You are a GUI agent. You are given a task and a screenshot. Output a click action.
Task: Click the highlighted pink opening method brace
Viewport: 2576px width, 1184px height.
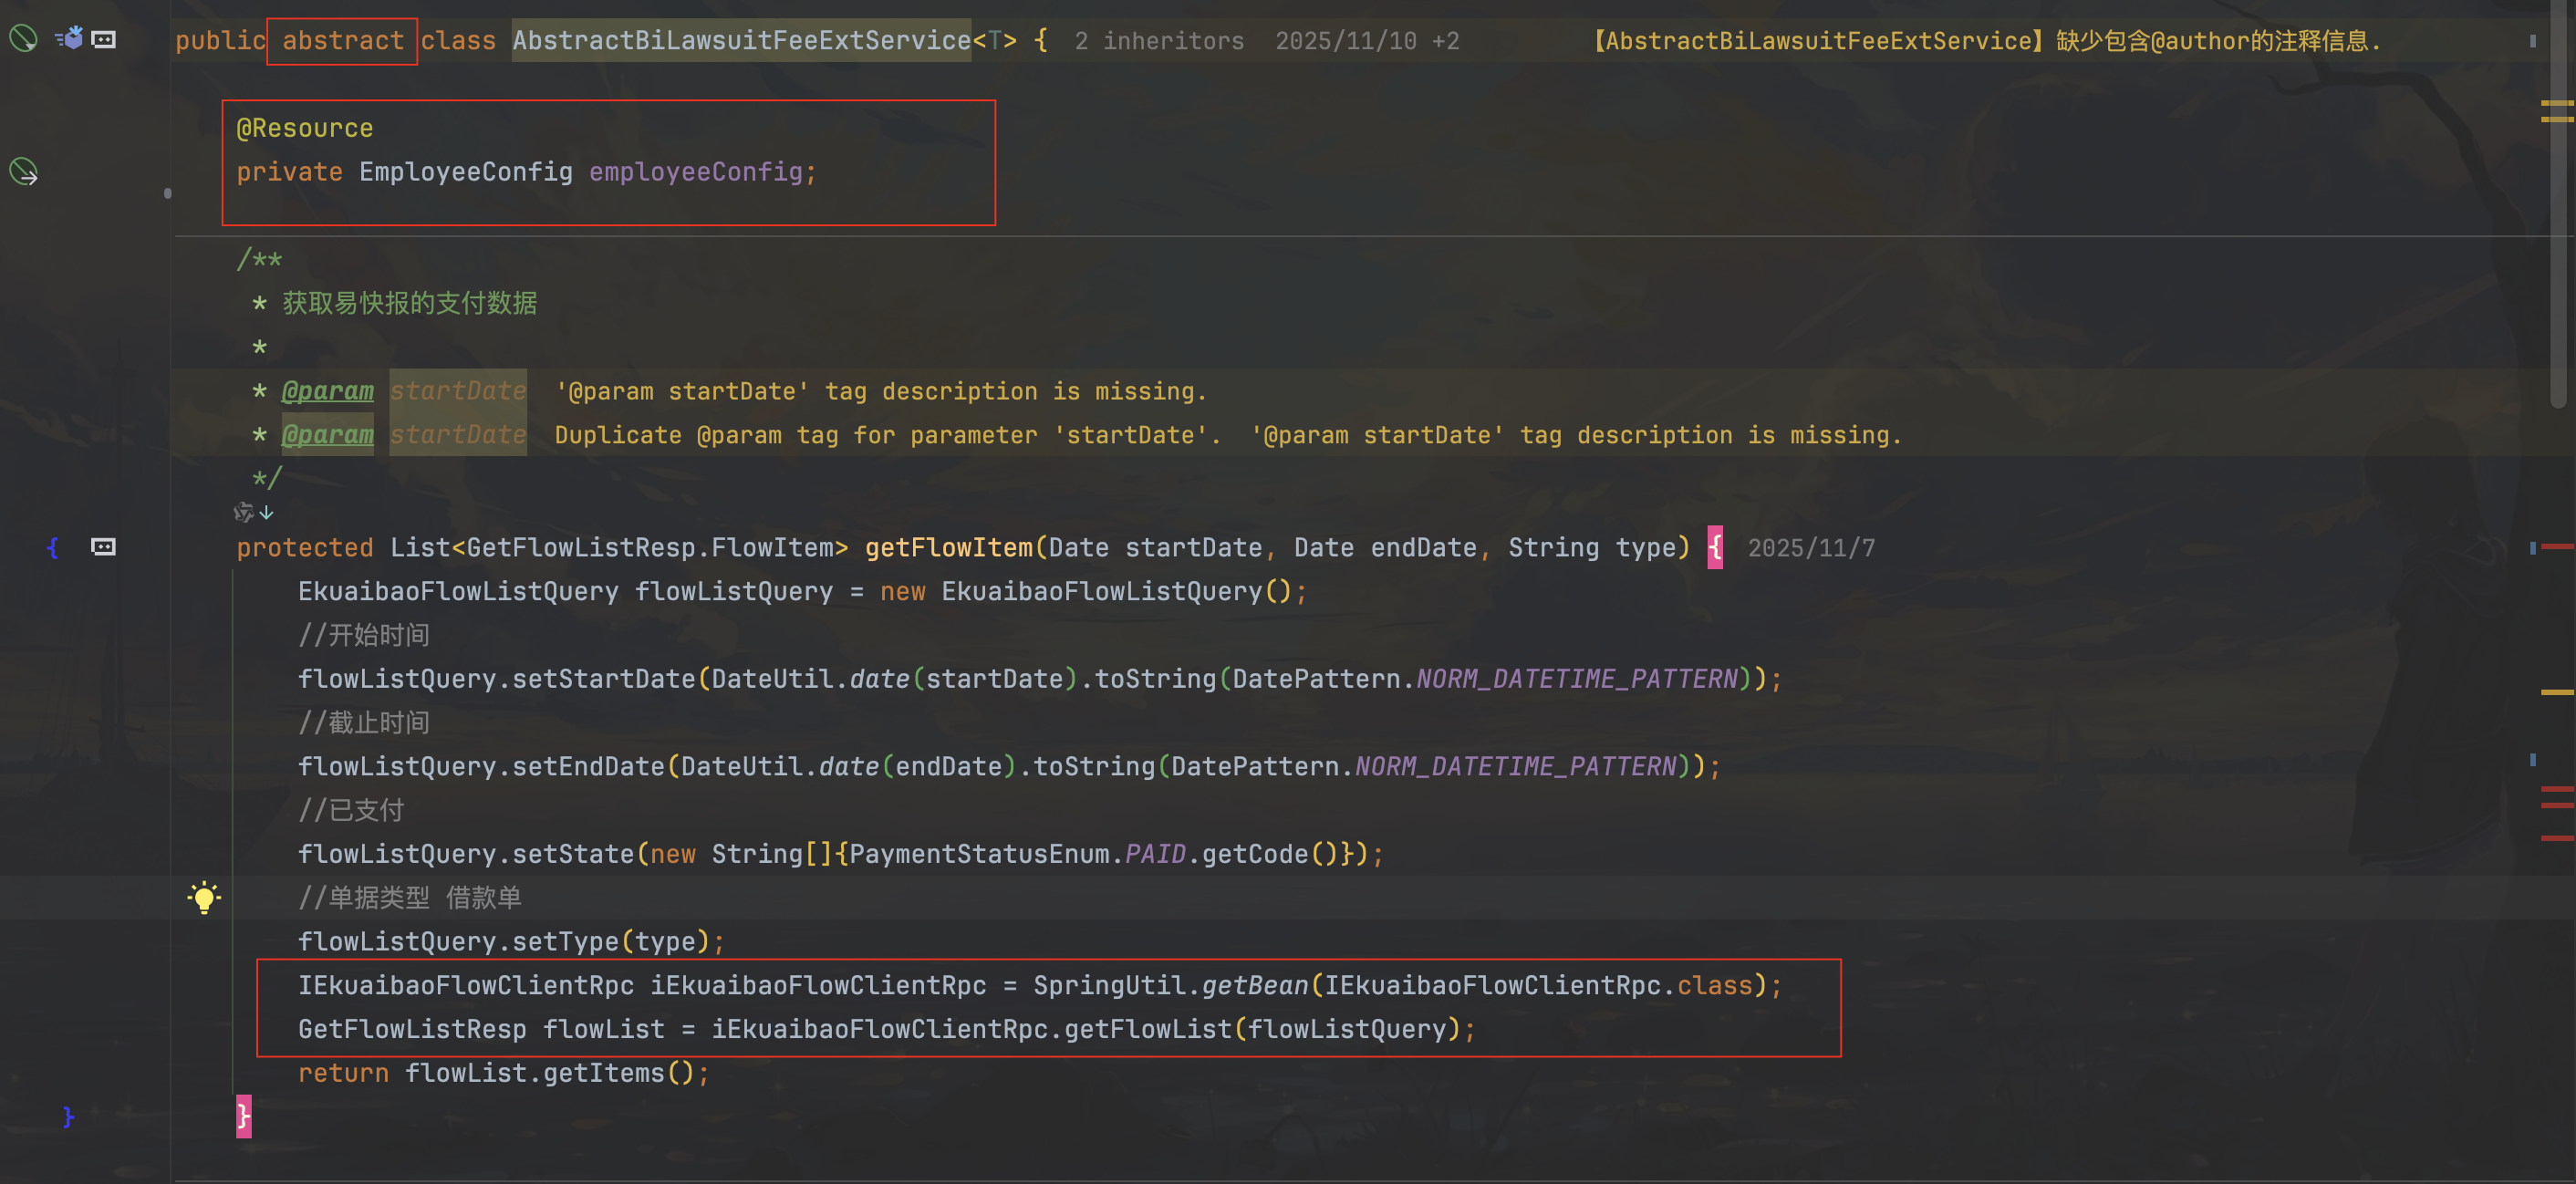click(x=1714, y=547)
